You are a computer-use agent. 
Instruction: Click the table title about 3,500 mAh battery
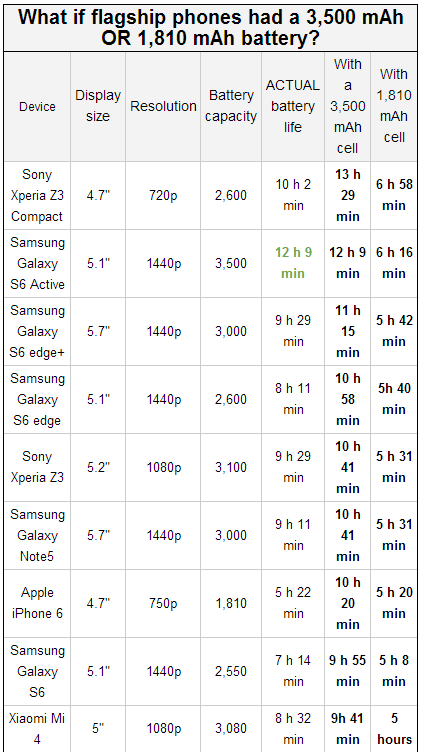(211, 28)
